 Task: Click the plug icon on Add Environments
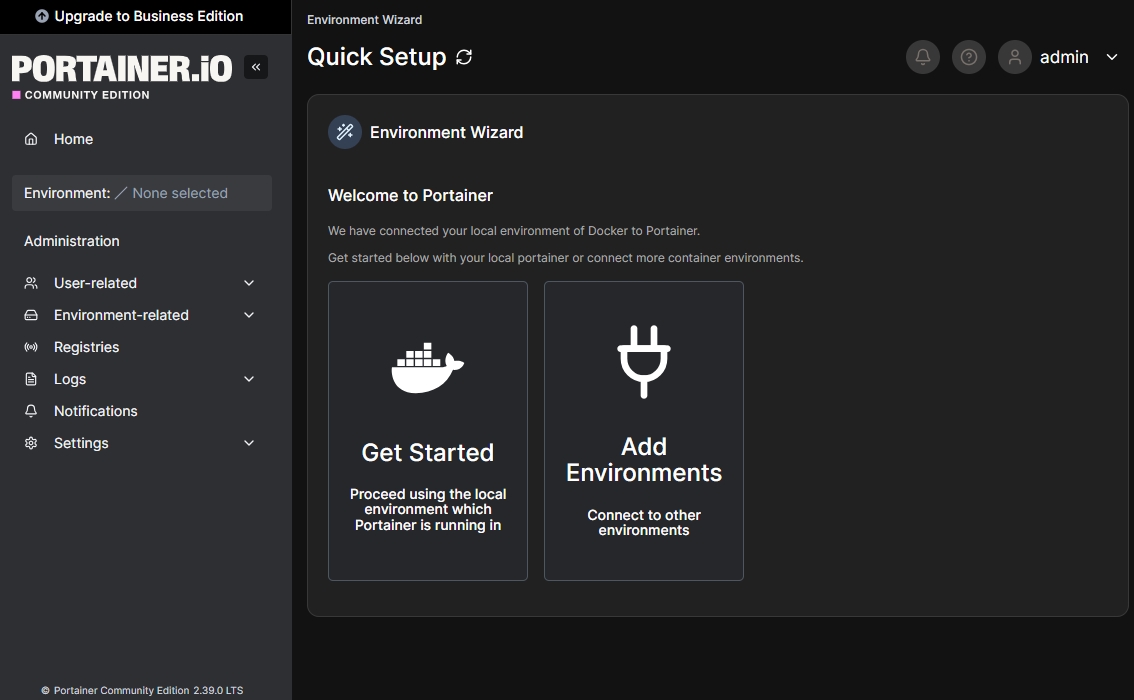[643, 358]
